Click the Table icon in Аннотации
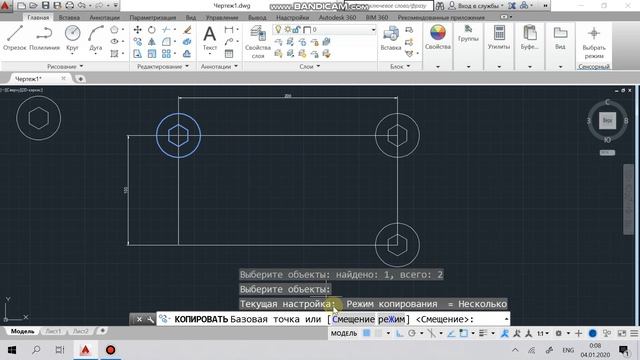Viewport: 640px width, 360px height. point(229,53)
